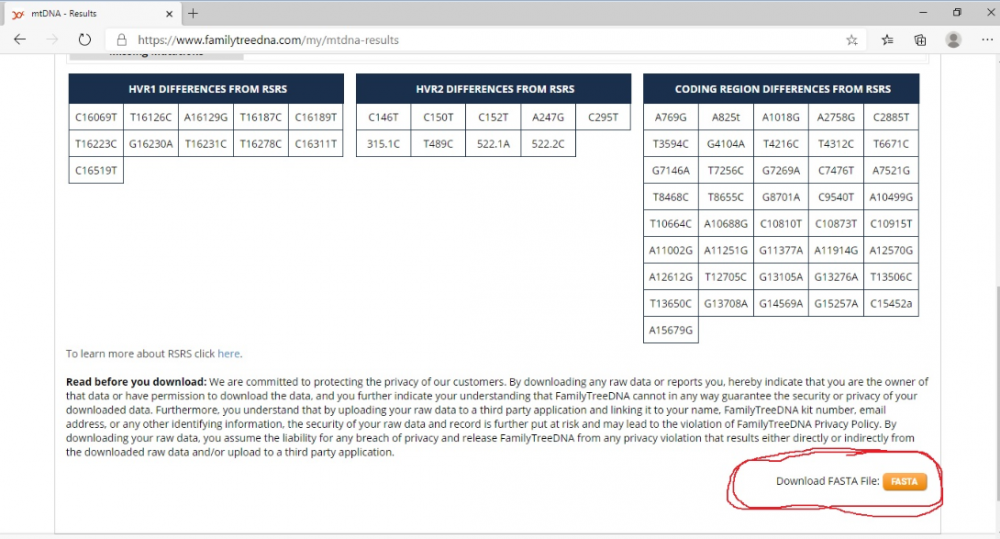Click the C16519T mutation cell

(96, 170)
